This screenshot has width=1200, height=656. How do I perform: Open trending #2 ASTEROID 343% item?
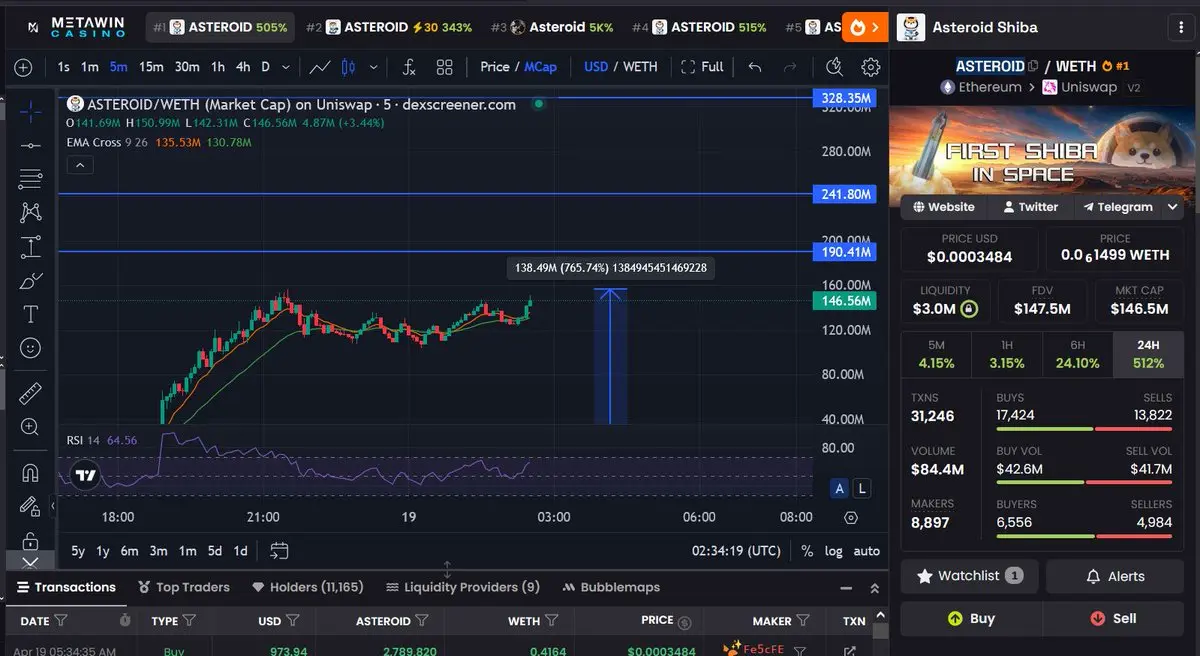click(x=388, y=27)
